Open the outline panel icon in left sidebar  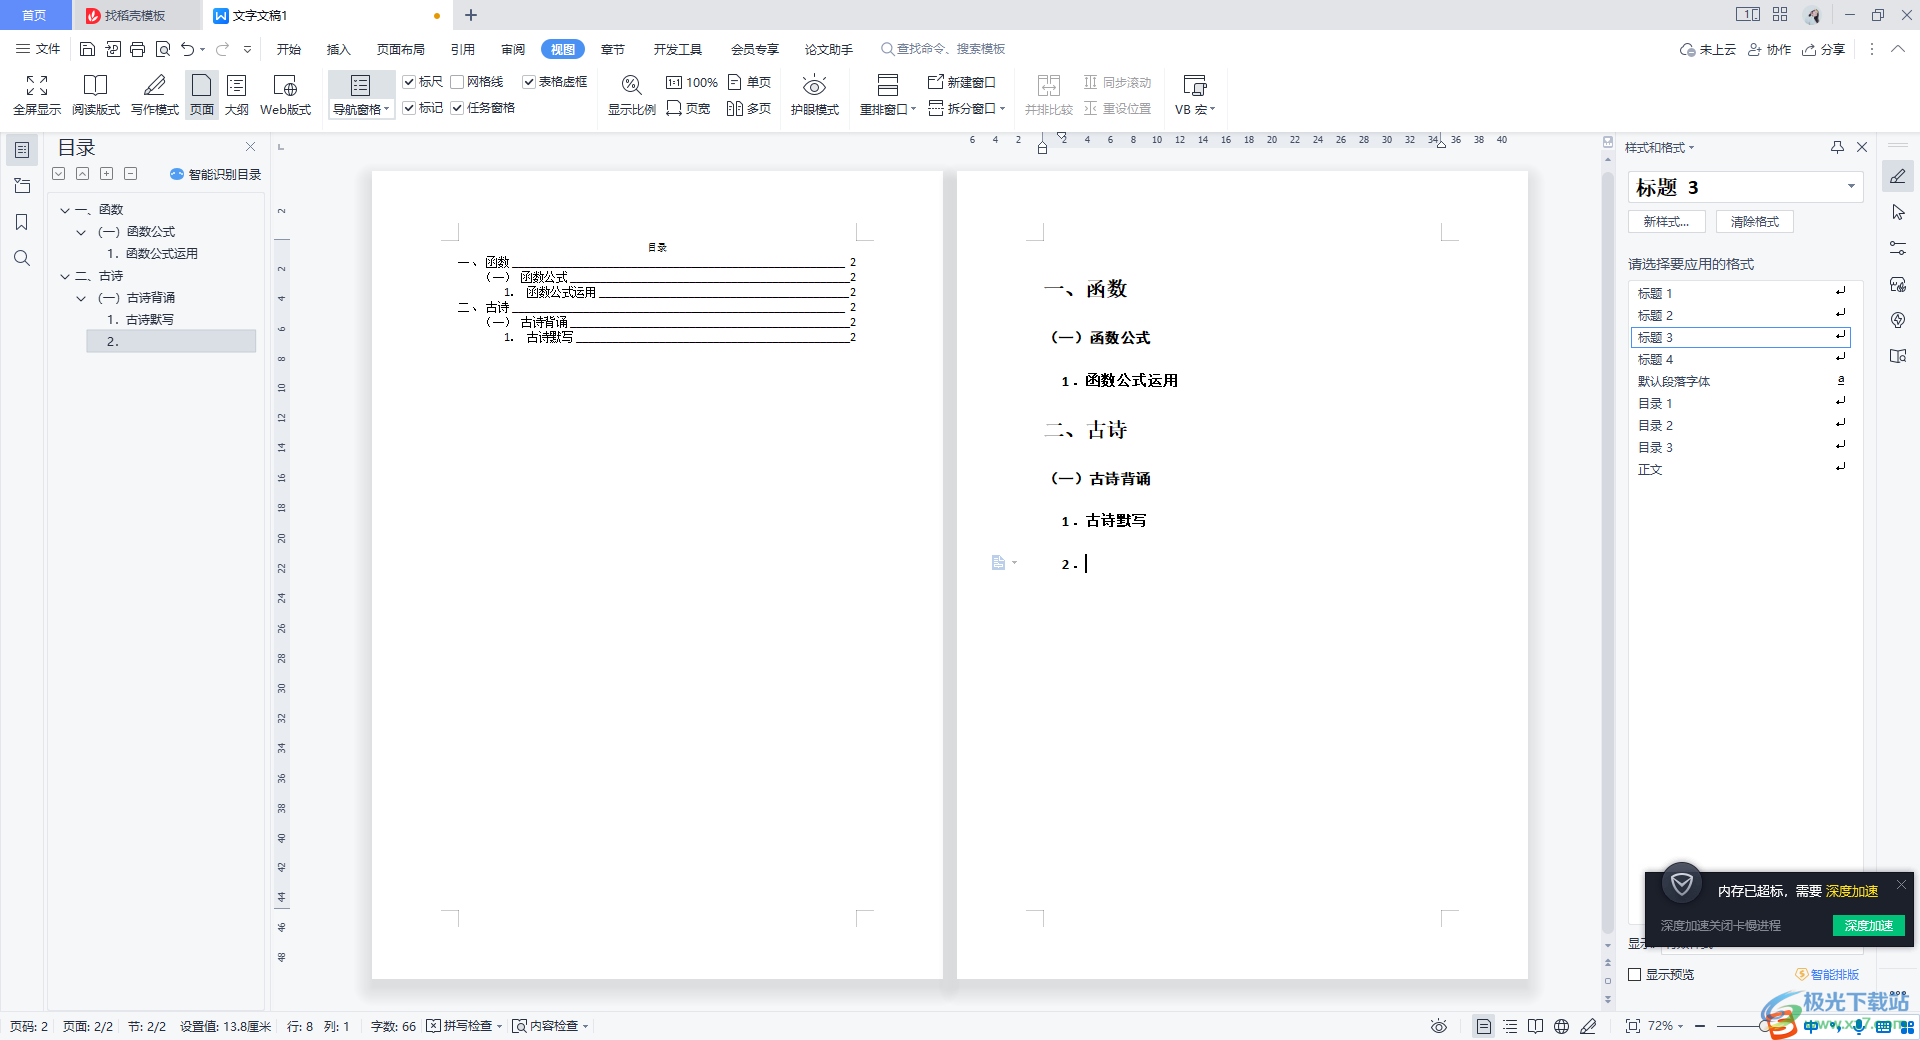coord(21,150)
